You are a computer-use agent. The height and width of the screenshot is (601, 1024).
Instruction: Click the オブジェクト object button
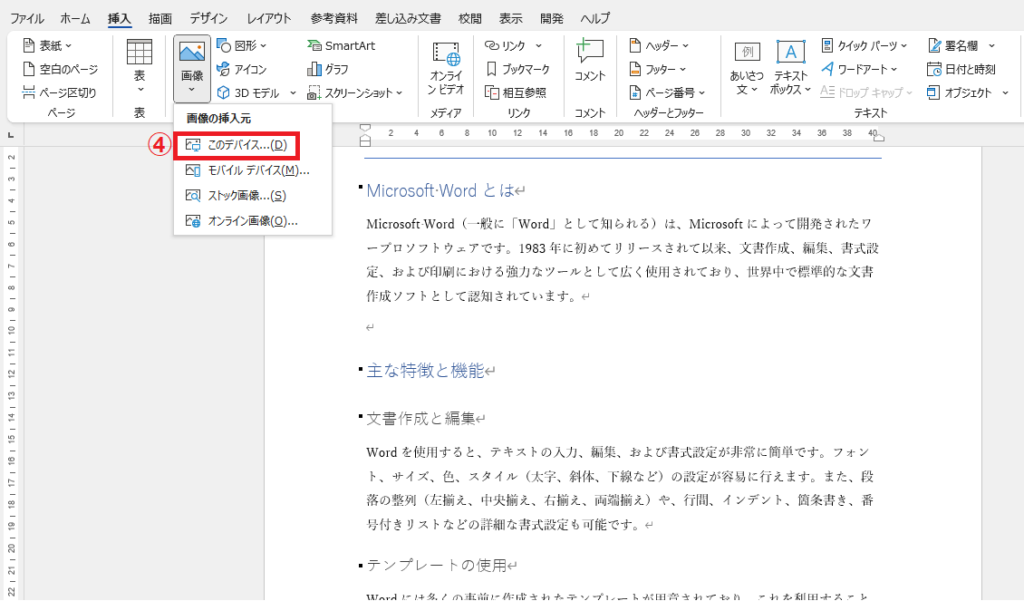(x=959, y=93)
